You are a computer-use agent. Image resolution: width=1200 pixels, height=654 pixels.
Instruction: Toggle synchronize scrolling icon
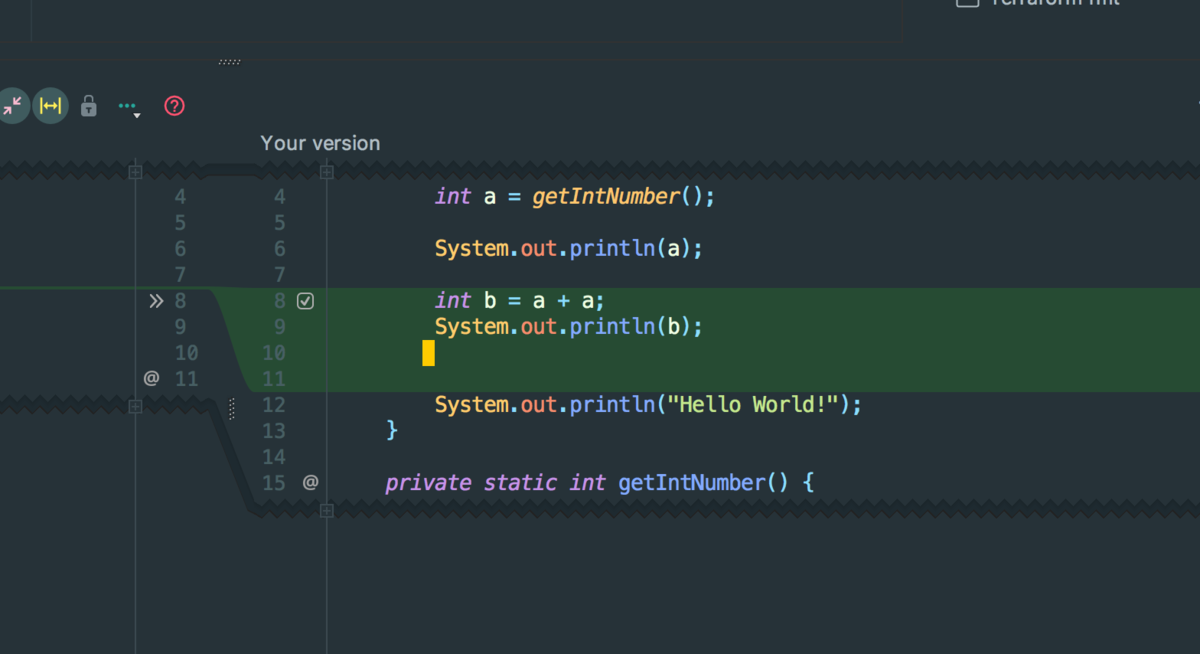(50, 105)
